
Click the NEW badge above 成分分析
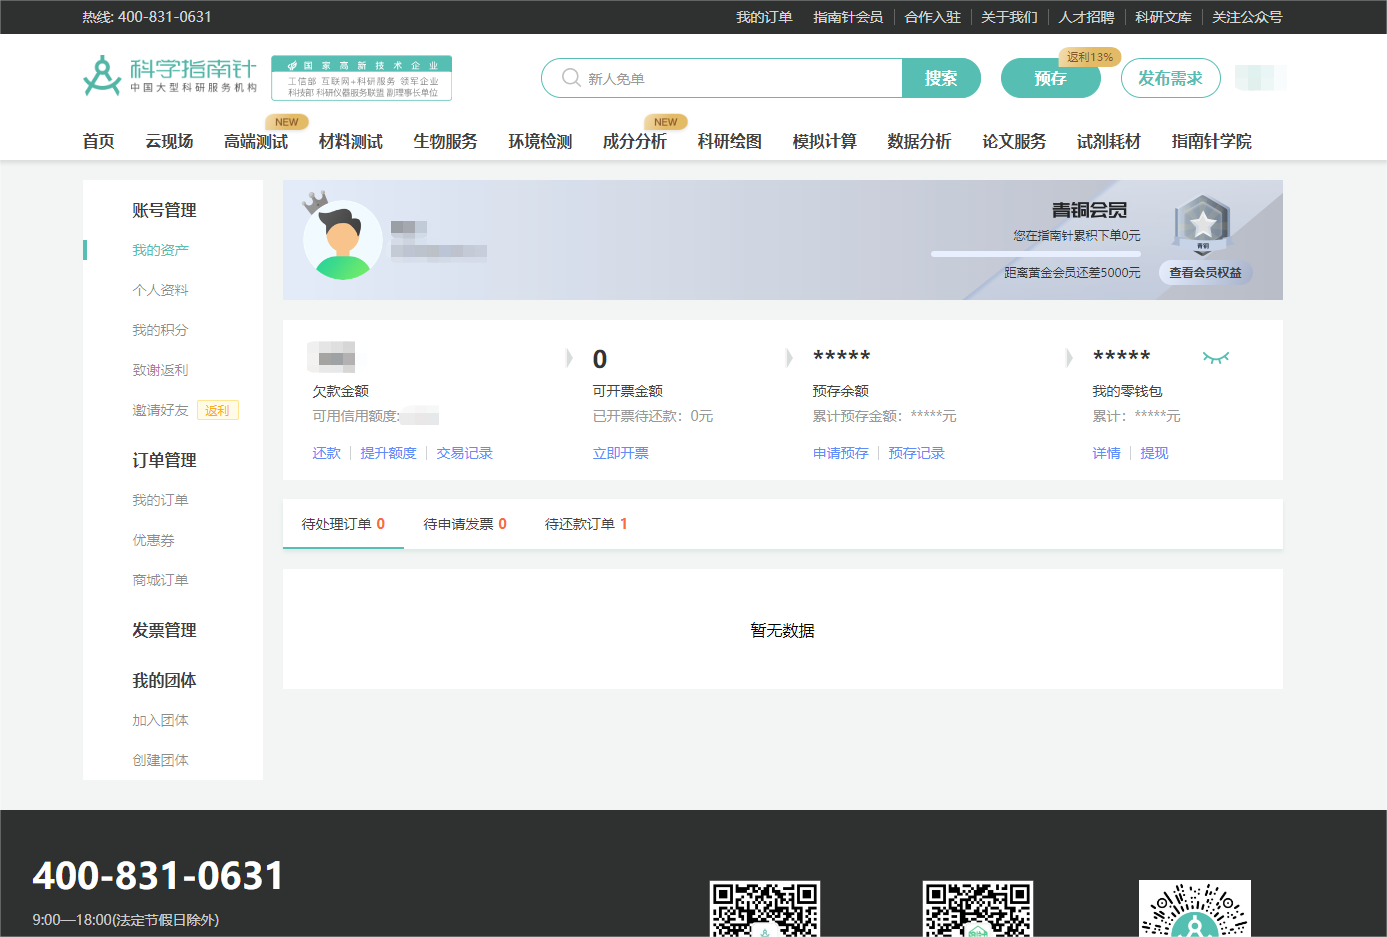665,121
